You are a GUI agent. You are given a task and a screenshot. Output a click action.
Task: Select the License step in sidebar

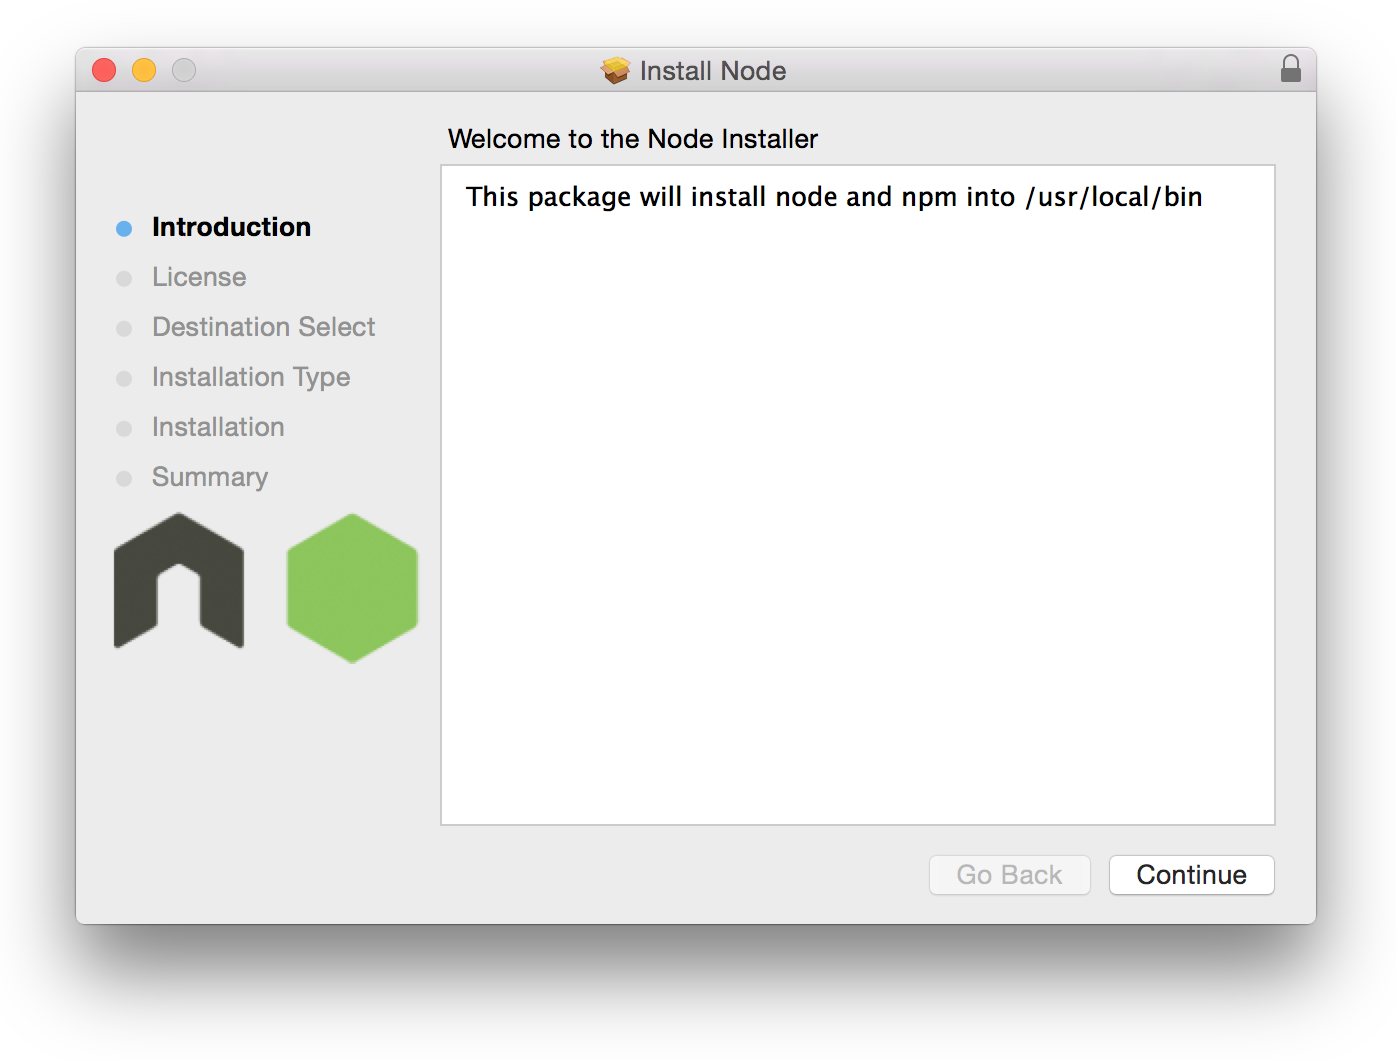pos(199,277)
